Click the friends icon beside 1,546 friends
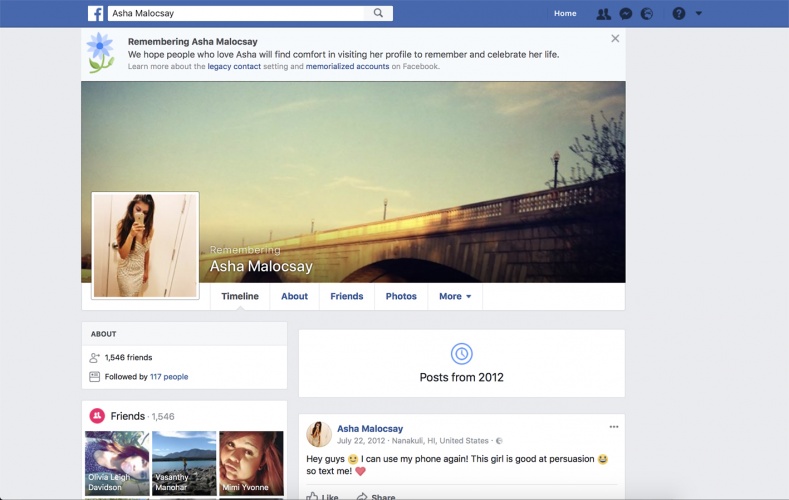The height and width of the screenshot is (500, 789). pyautogui.click(x=94, y=358)
